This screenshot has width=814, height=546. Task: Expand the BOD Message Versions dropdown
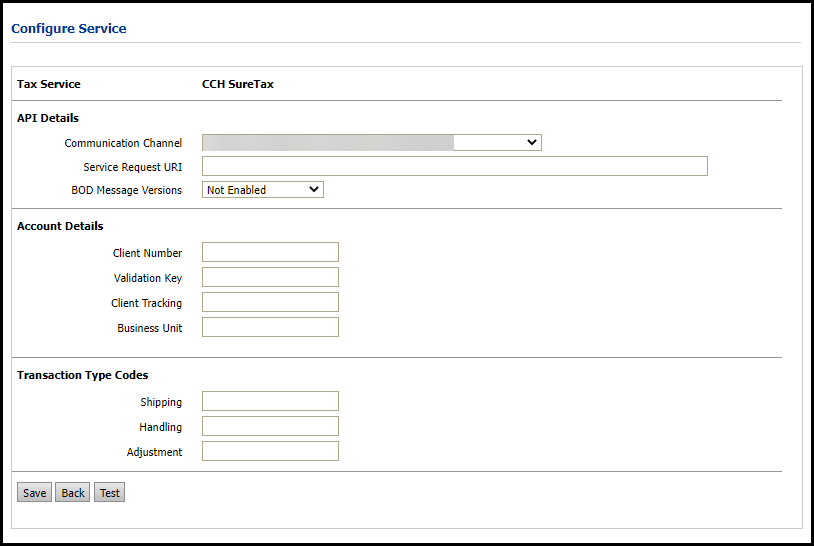tap(263, 190)
